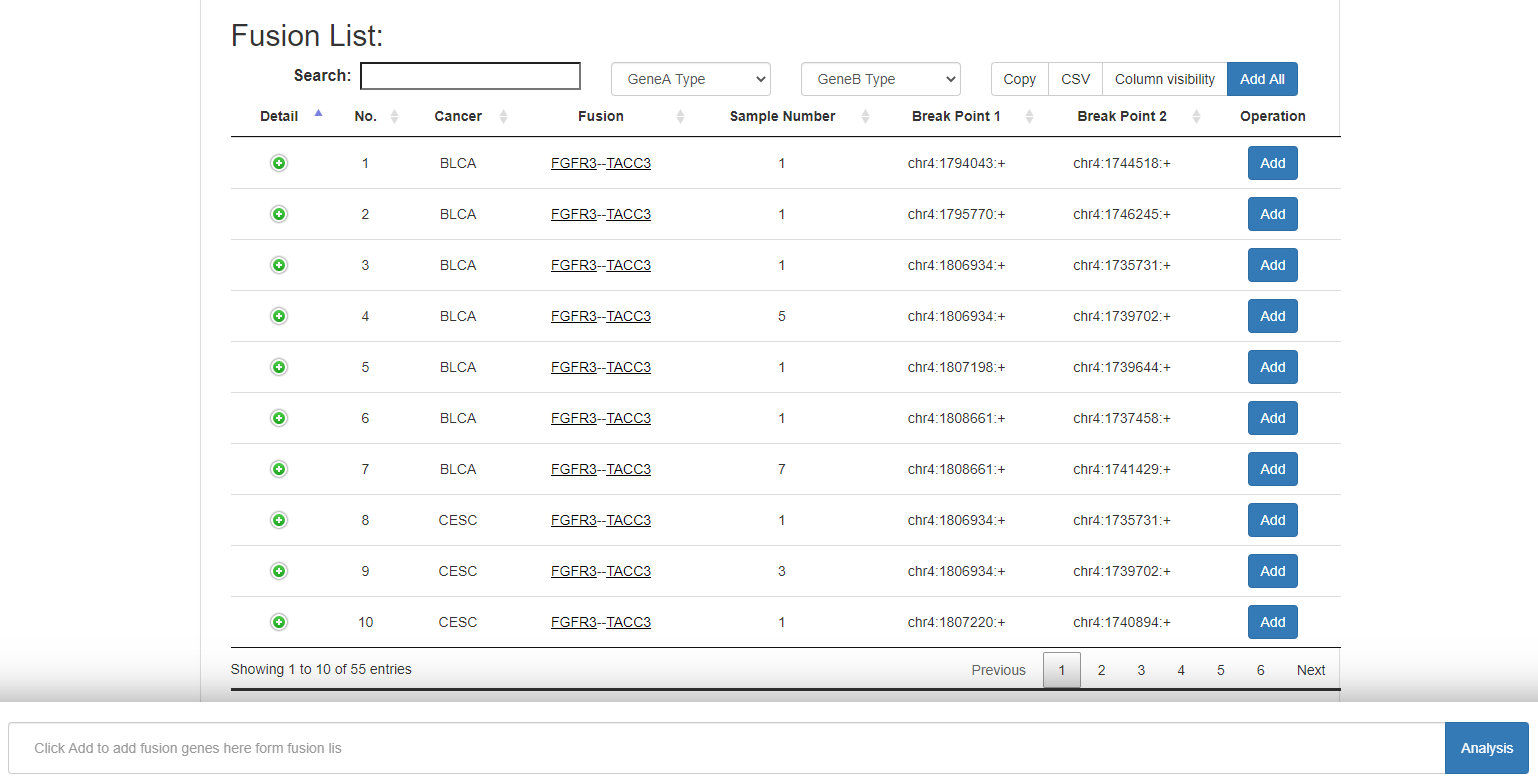Select break point chr4:1795770:+ cell
The width and height of the screenshot is (1538, 782).
[956, 214]
